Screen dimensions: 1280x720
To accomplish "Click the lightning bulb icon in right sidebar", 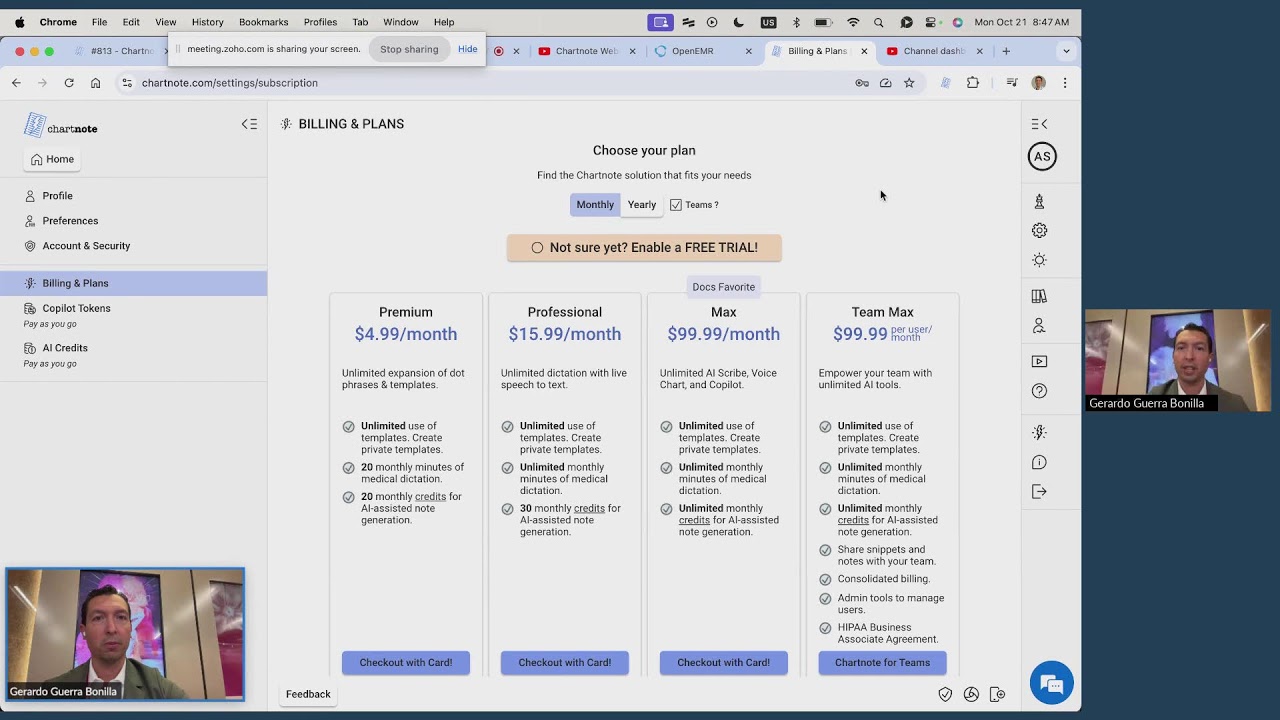I will coord(1039,432).
